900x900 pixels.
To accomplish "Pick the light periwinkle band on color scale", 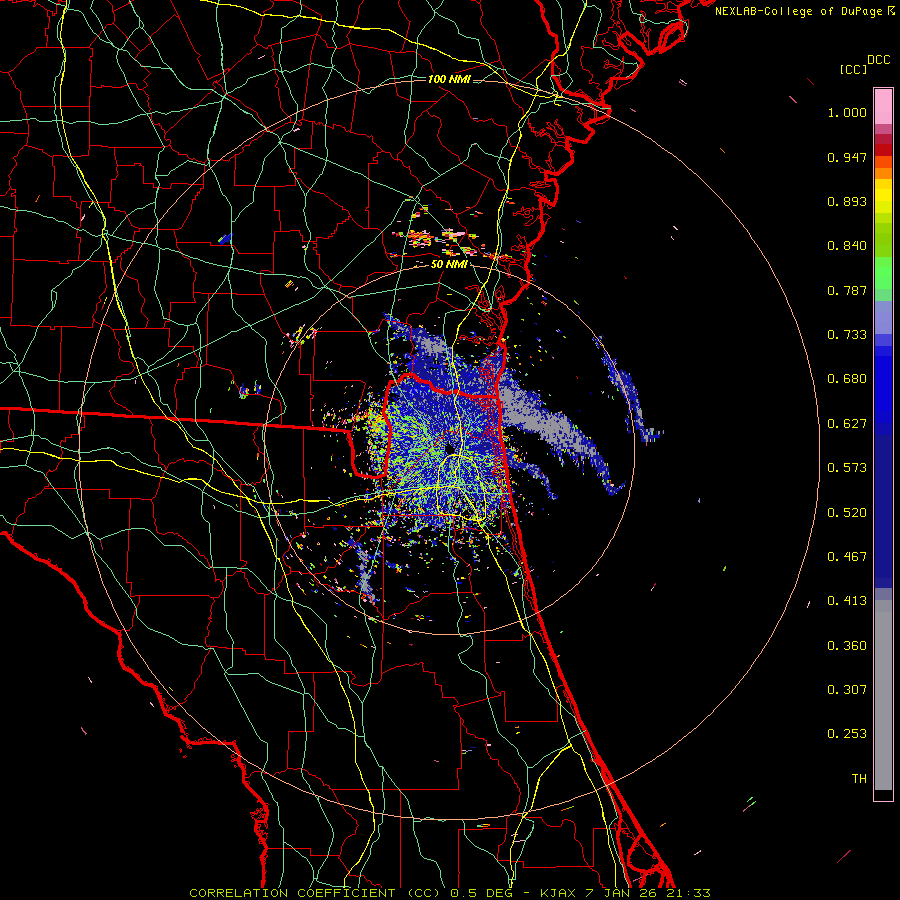I will point(883,317).
